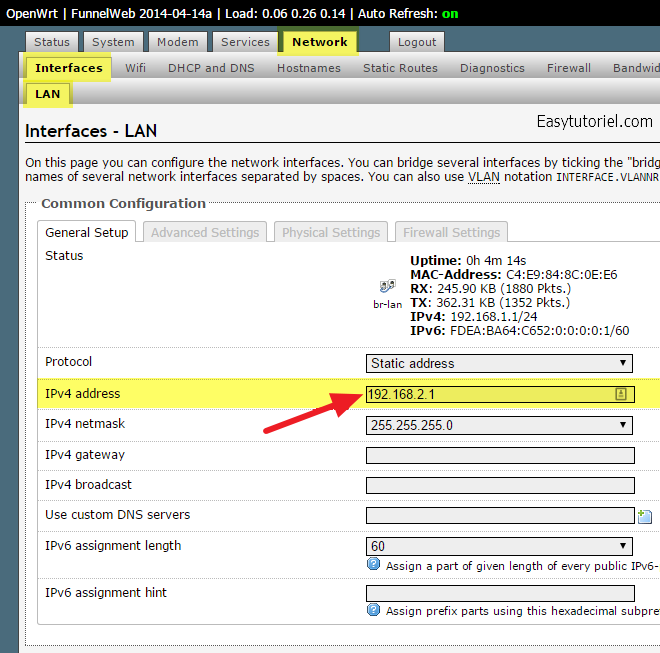The image size is (660, 653).
Task: Click the IPv4 address input field
Action: point(500,394)
